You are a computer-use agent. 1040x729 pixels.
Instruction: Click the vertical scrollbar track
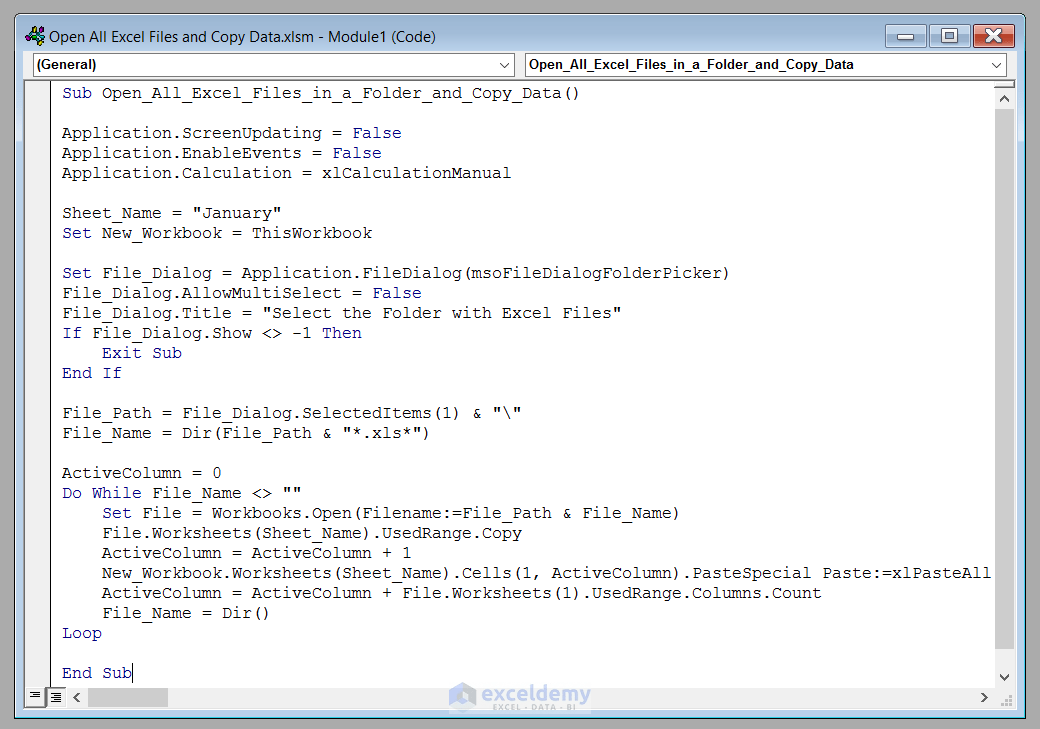pos(1004,400)
